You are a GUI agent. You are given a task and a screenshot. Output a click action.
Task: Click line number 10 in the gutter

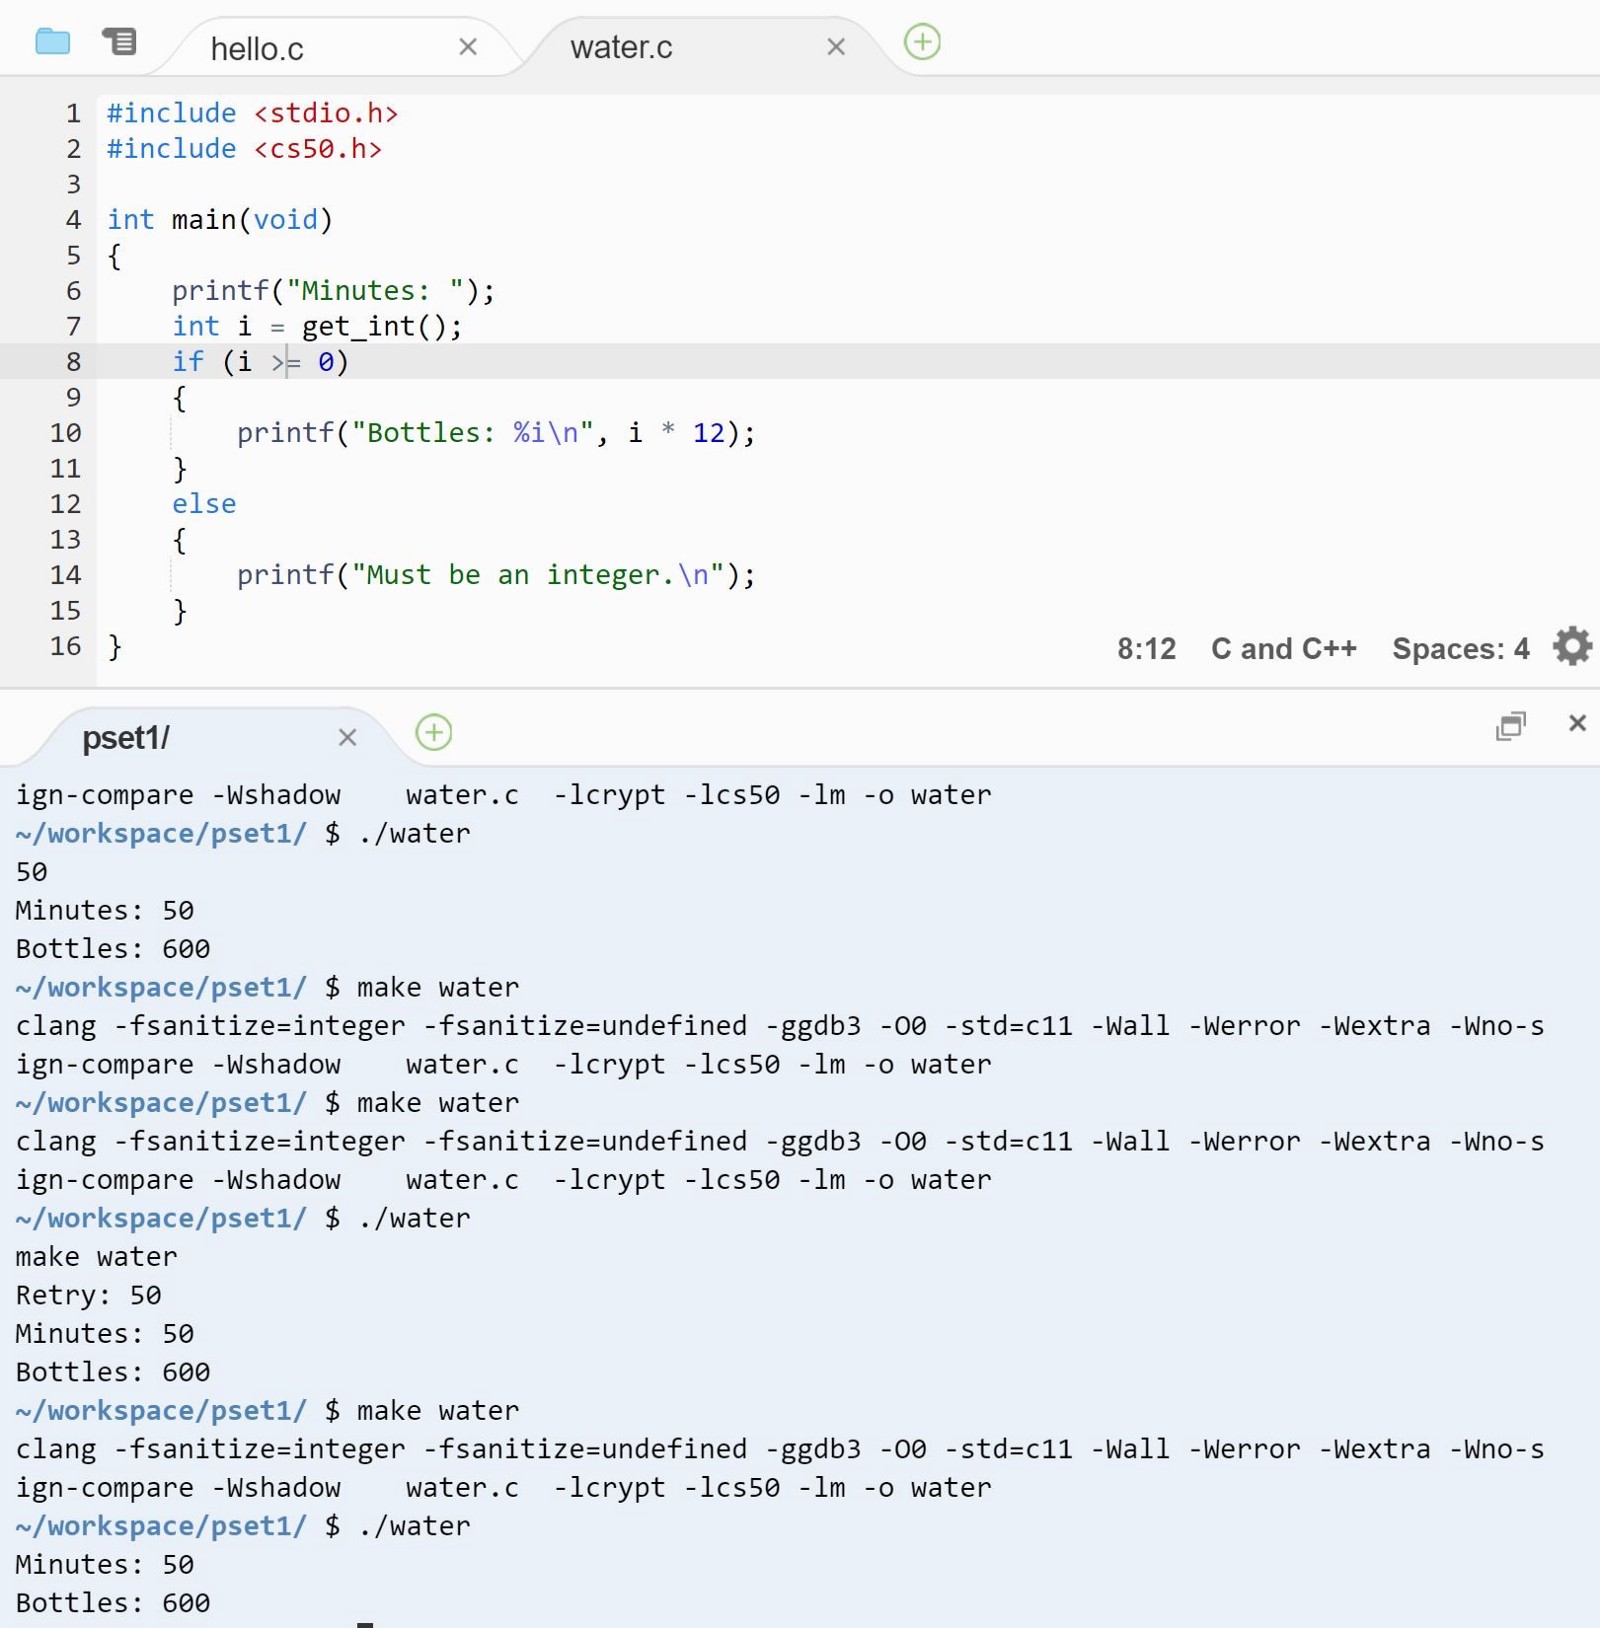(65, 433)
